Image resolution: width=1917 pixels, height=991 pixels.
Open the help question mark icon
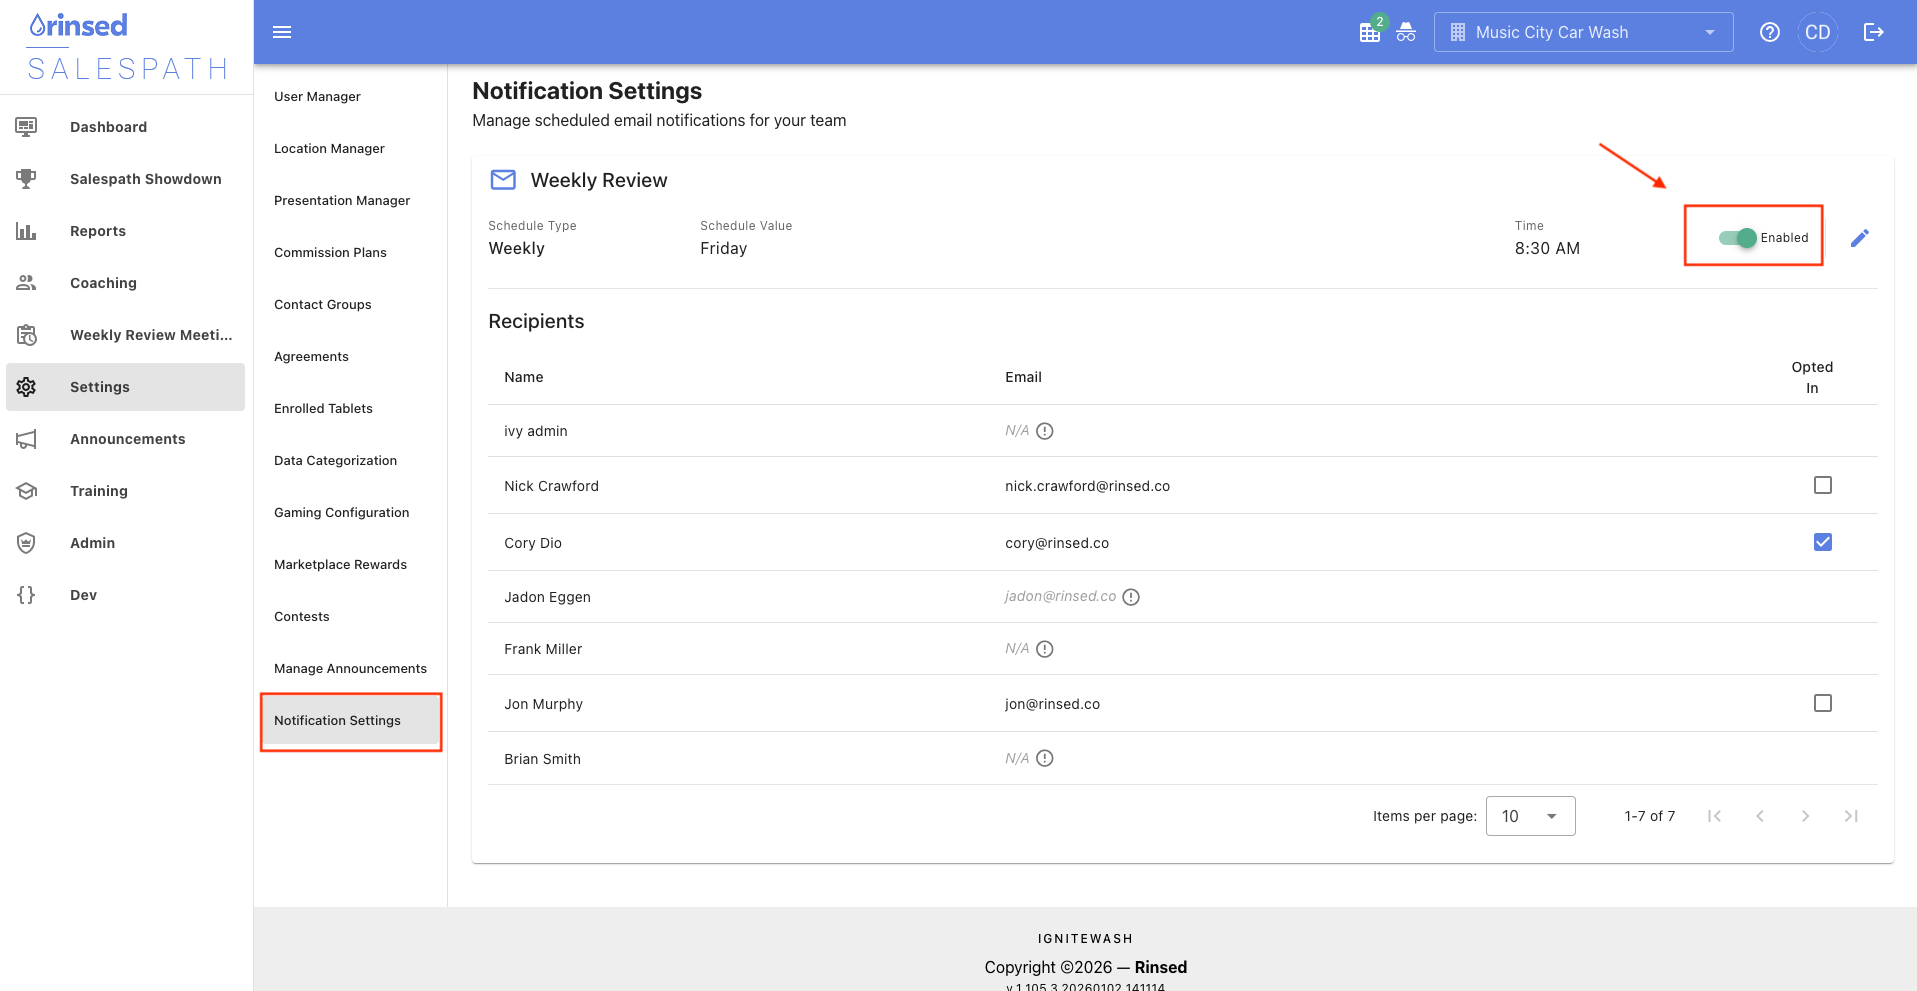[1770, 32]
